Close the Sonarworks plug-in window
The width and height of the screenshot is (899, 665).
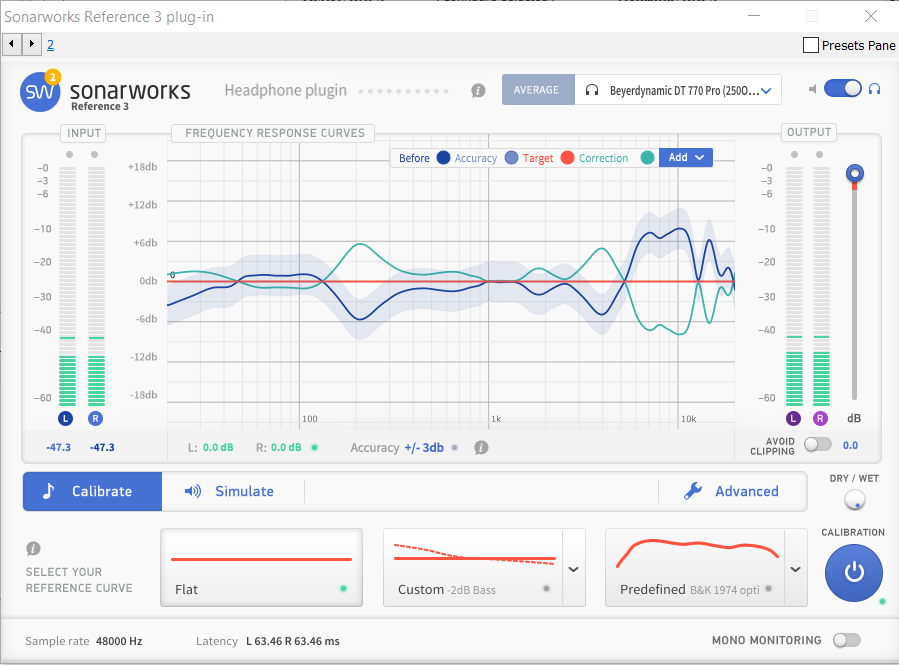pyautogui.click(x=870, y=16)
